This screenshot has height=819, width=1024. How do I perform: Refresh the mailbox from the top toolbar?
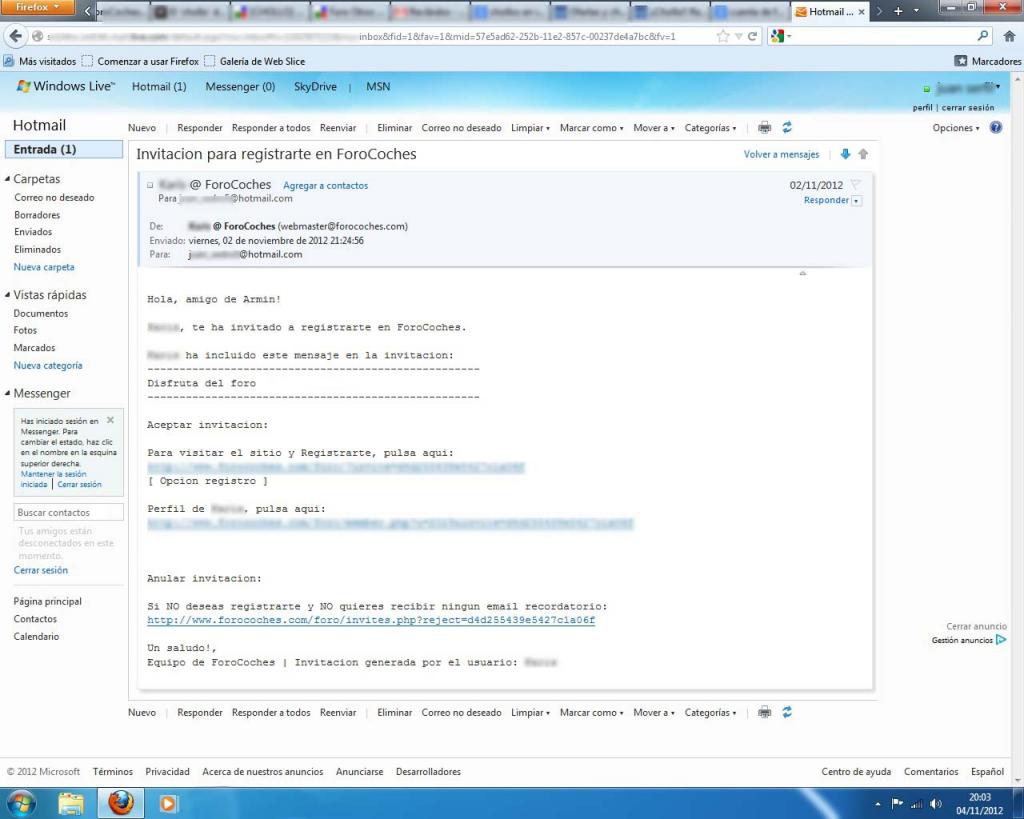(x=787, y=127)
